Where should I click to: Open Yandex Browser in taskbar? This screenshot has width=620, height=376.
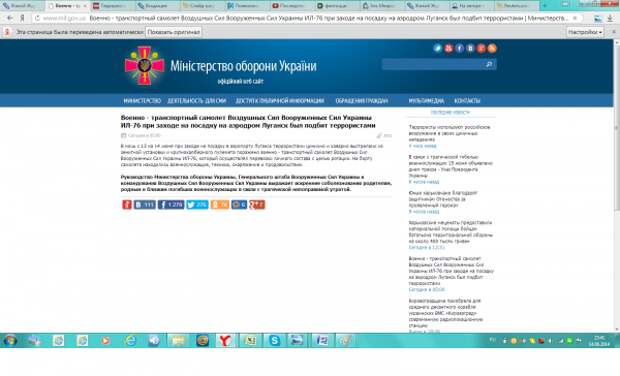(x=225, y=340)
